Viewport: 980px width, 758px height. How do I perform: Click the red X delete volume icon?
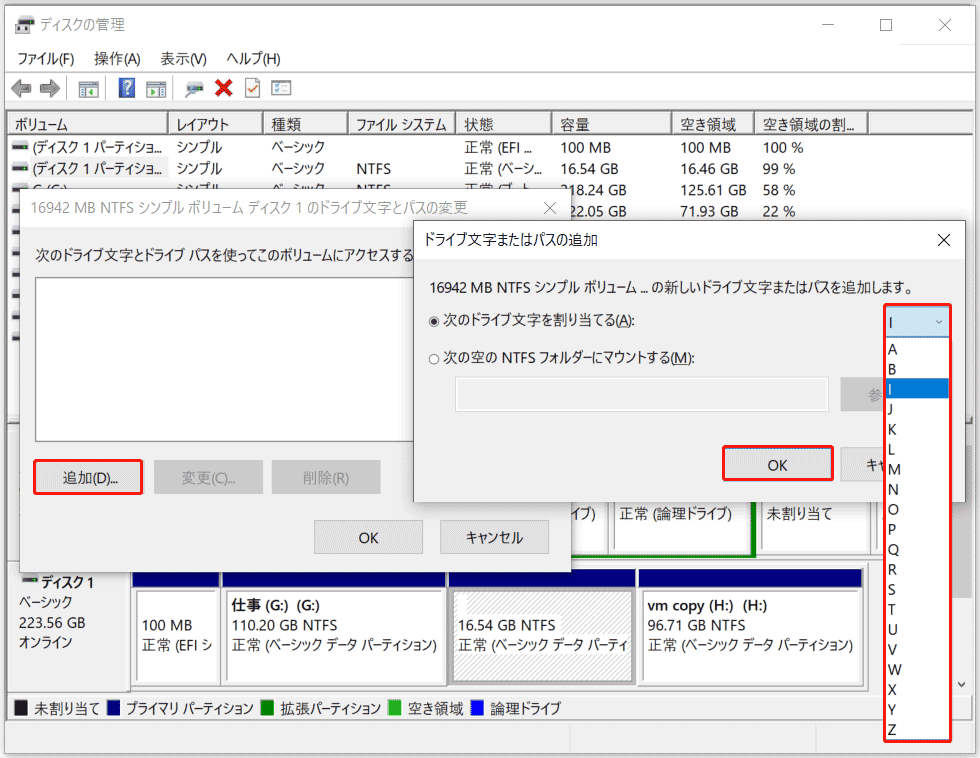pos(222,88)
